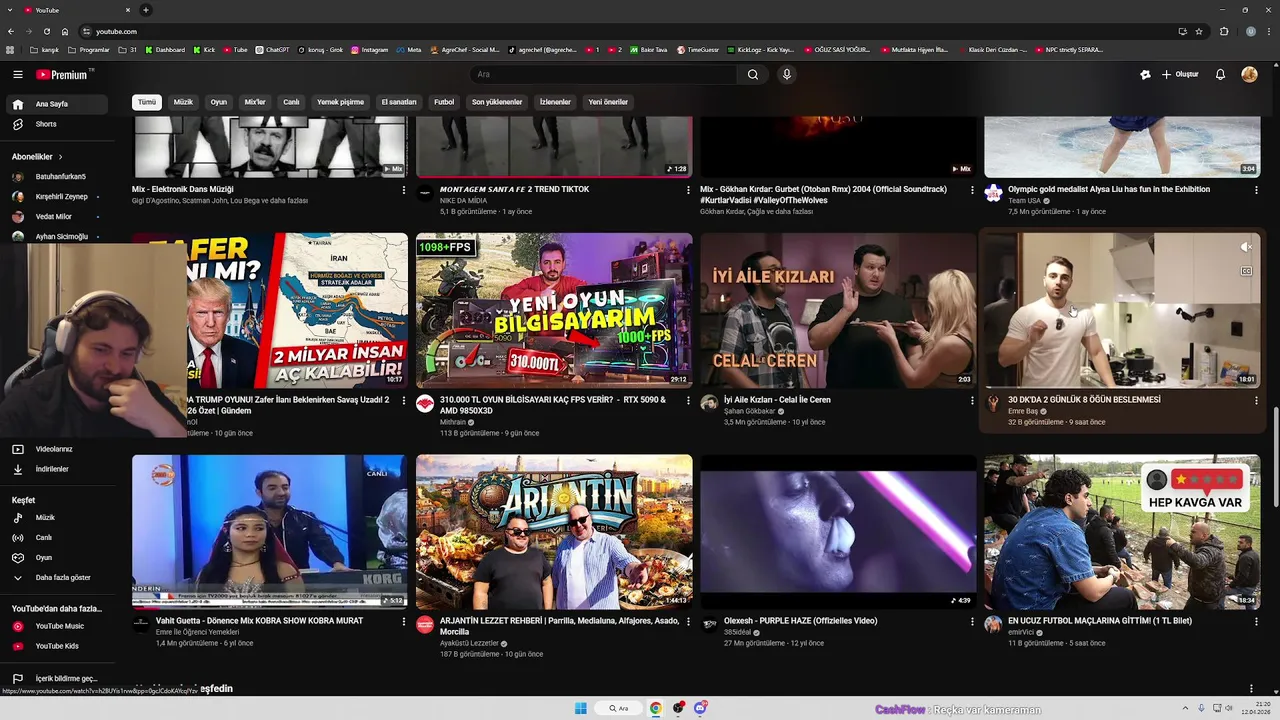Open Kırşehirli Zeynep subscription channel
1280x720 pixels.
(56, 197)
